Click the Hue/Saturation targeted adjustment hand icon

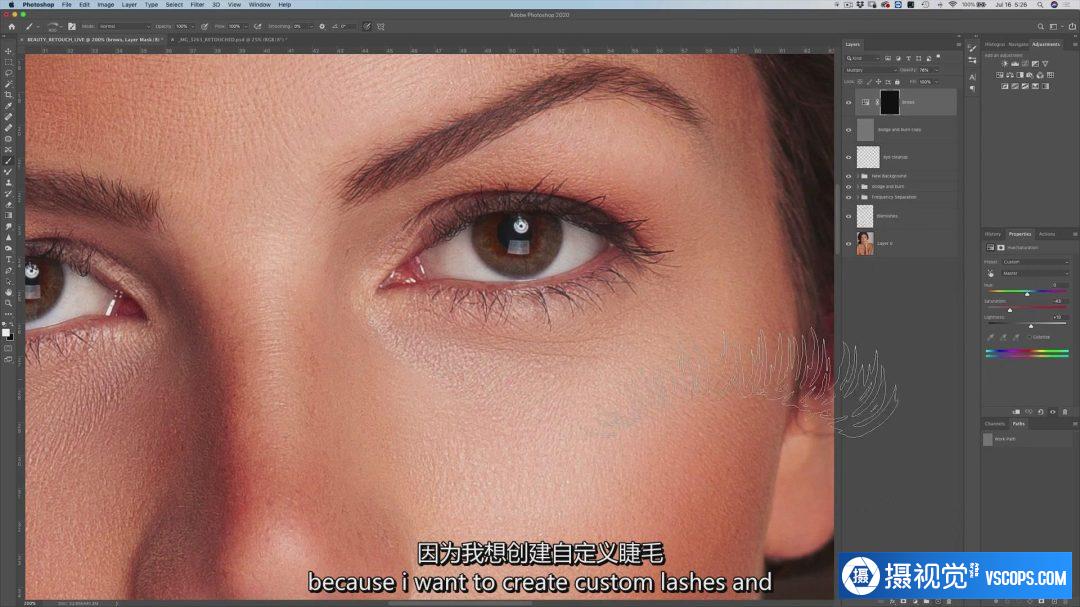990,274
